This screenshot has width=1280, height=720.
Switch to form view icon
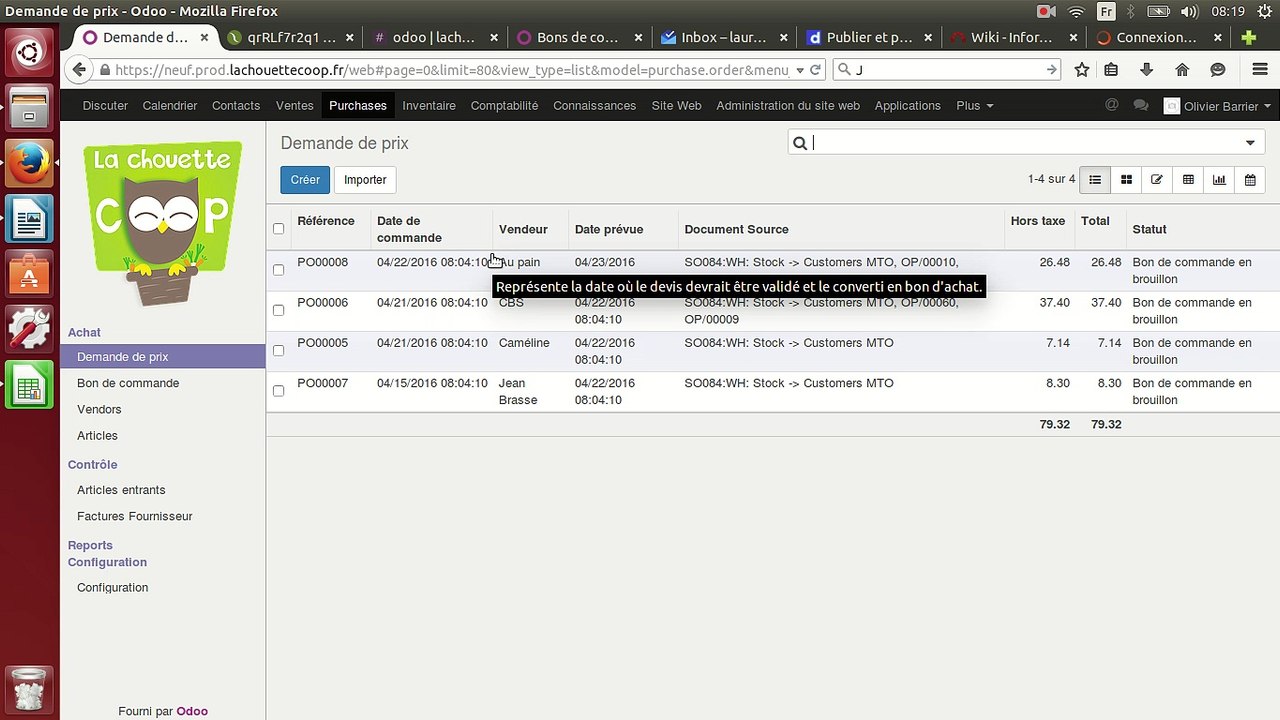point(1157,180)
